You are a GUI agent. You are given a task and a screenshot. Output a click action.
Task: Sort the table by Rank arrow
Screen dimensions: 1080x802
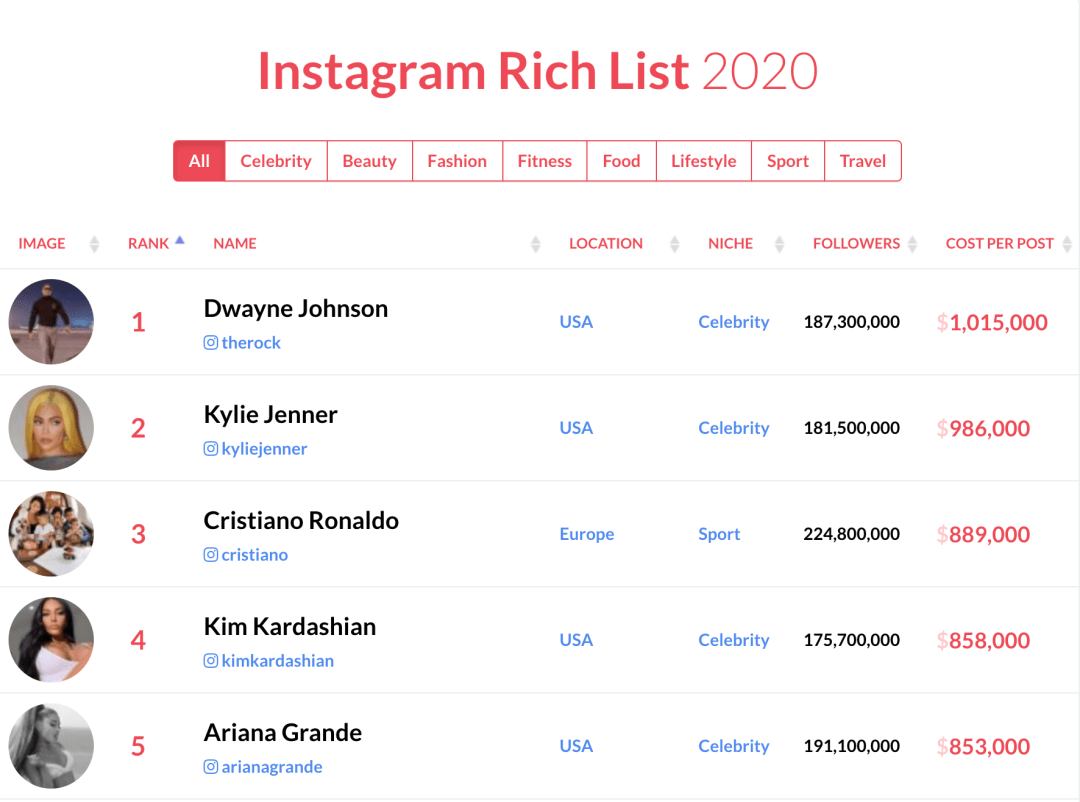click(180, 240)
